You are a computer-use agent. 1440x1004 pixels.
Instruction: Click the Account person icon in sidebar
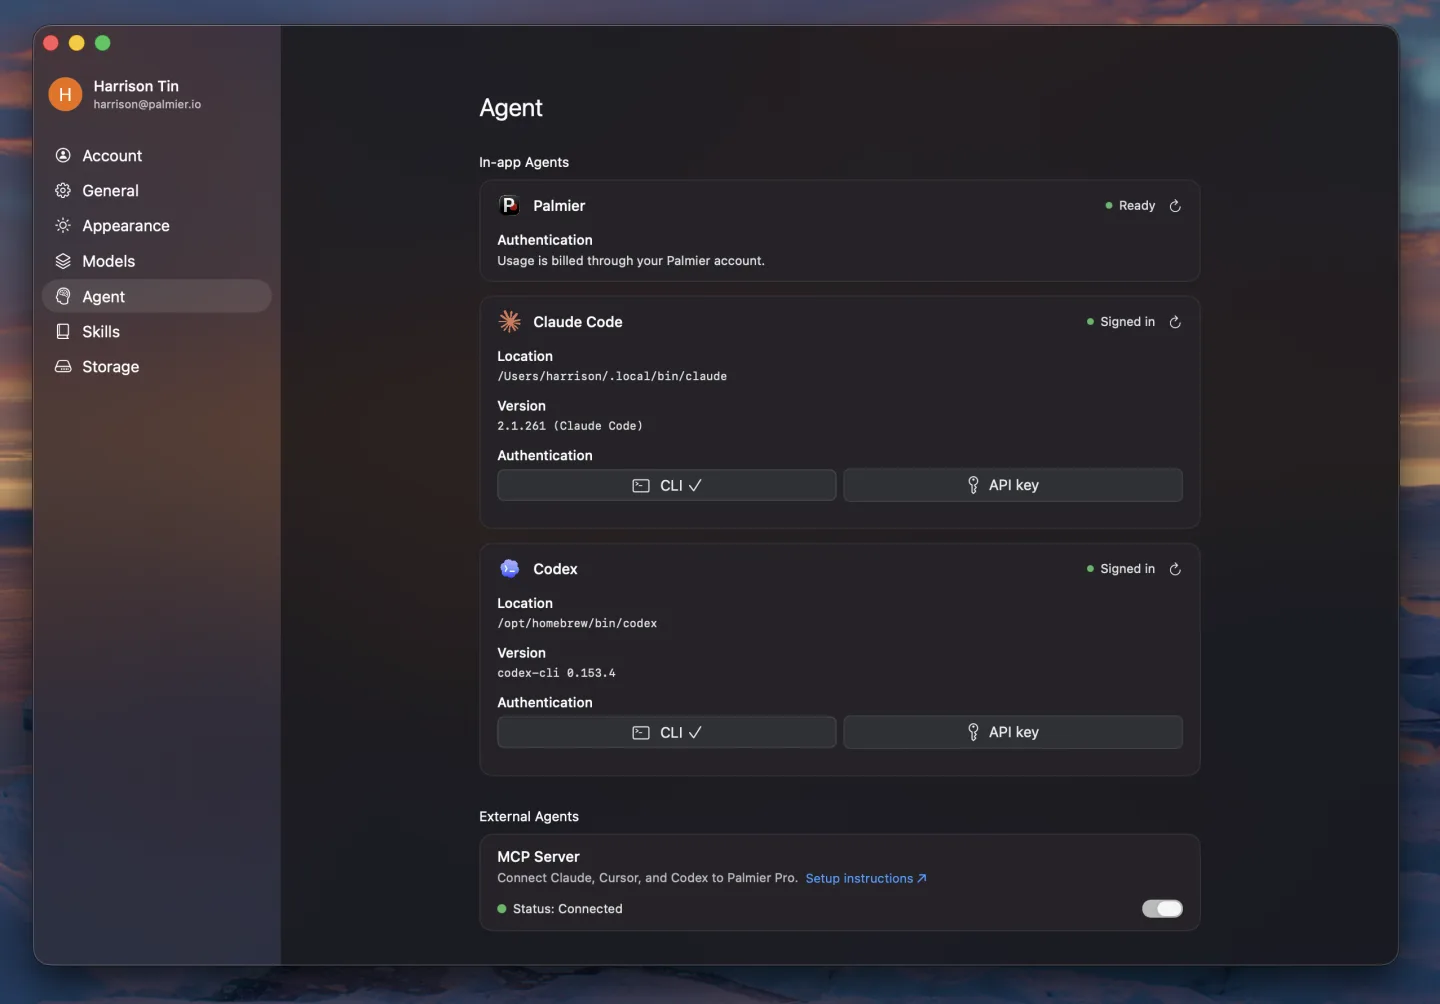point(63,156)
